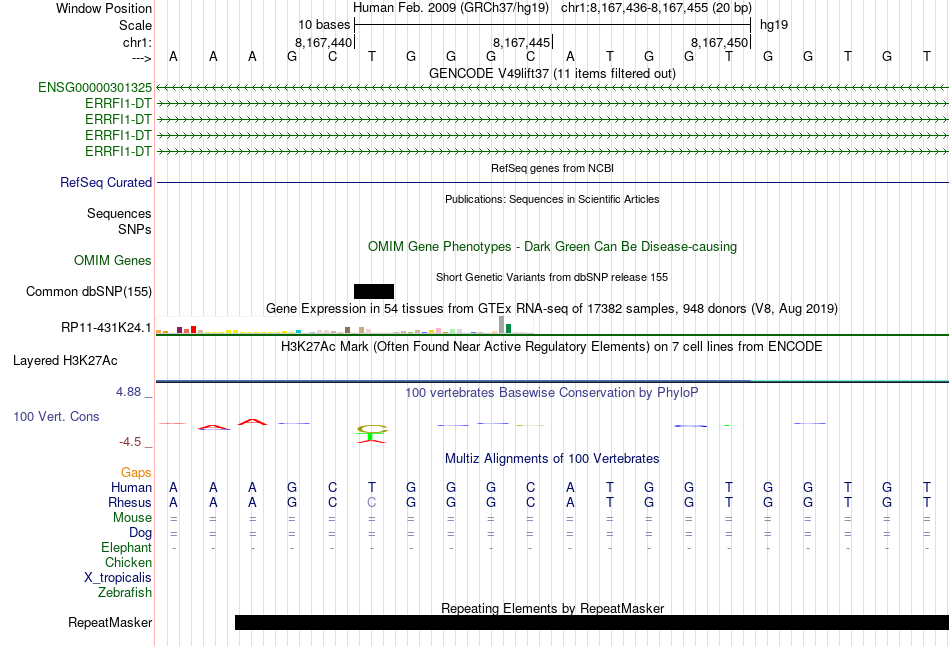950x646 pixels.
Task: Click the RepeatMasker track label
Action: 110,622
